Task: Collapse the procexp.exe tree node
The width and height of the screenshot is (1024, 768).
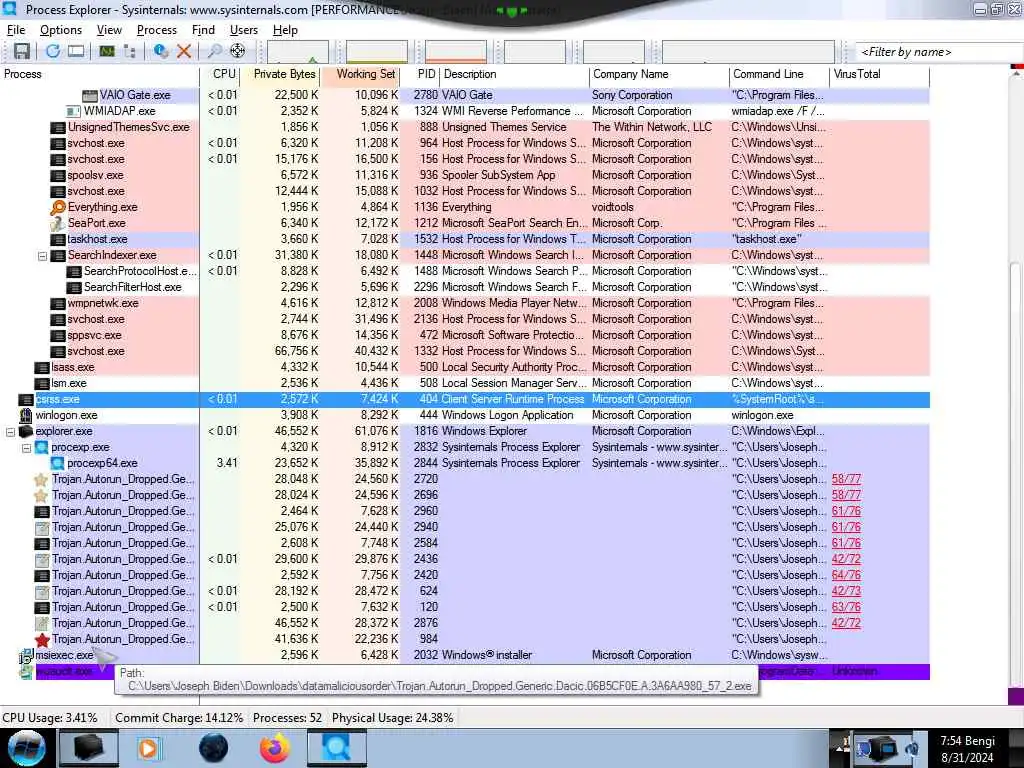Action: 27,447
